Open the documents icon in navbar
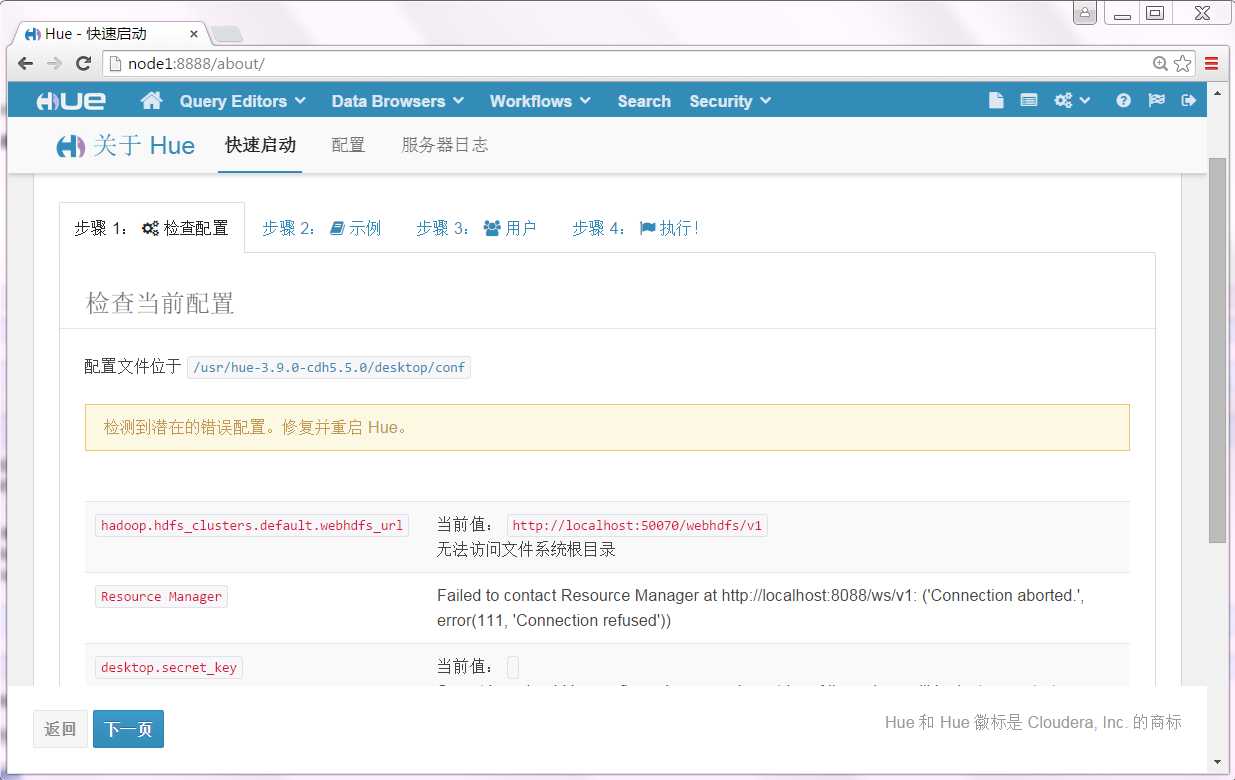 point(995,101)
